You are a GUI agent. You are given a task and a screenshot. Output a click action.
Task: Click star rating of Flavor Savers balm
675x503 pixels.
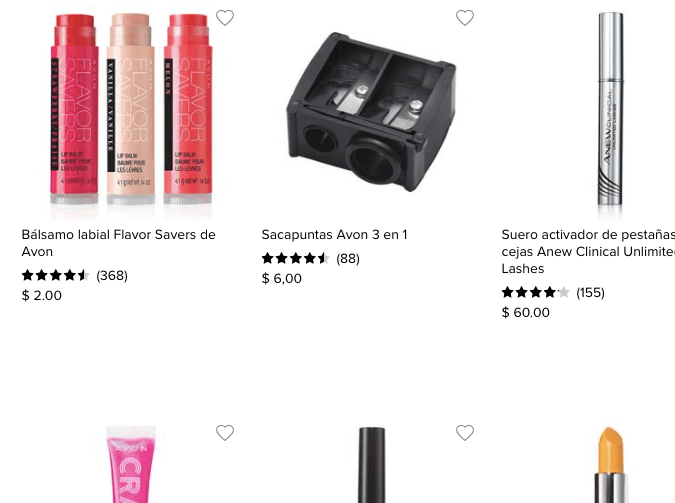pyautogui.click(x=56, y=275)
